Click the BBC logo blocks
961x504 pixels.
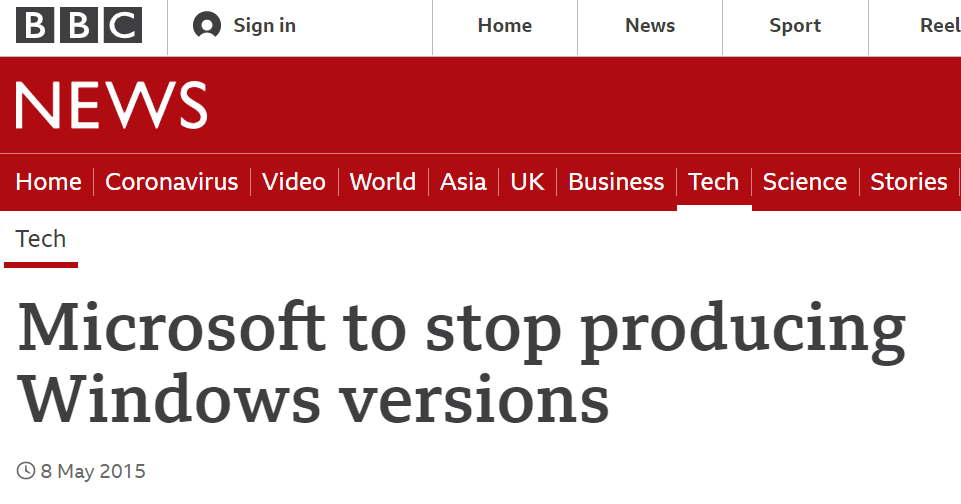point(79,25)
